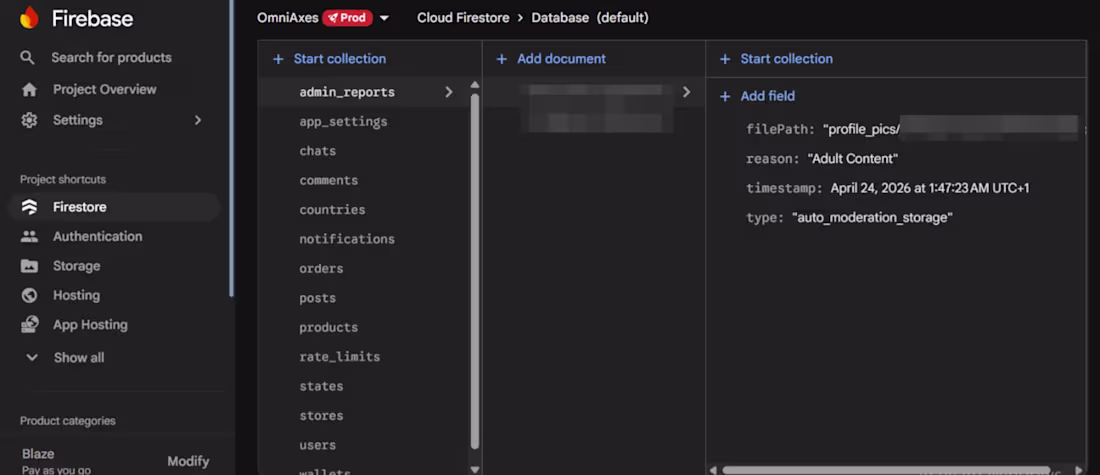
Task: Click plus icon beside Add field
Action: (725, 96)
